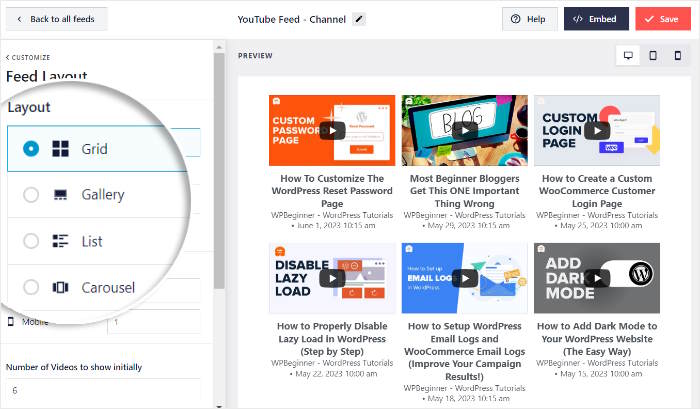Play the Disable Lazy Load video

[332, 278]
